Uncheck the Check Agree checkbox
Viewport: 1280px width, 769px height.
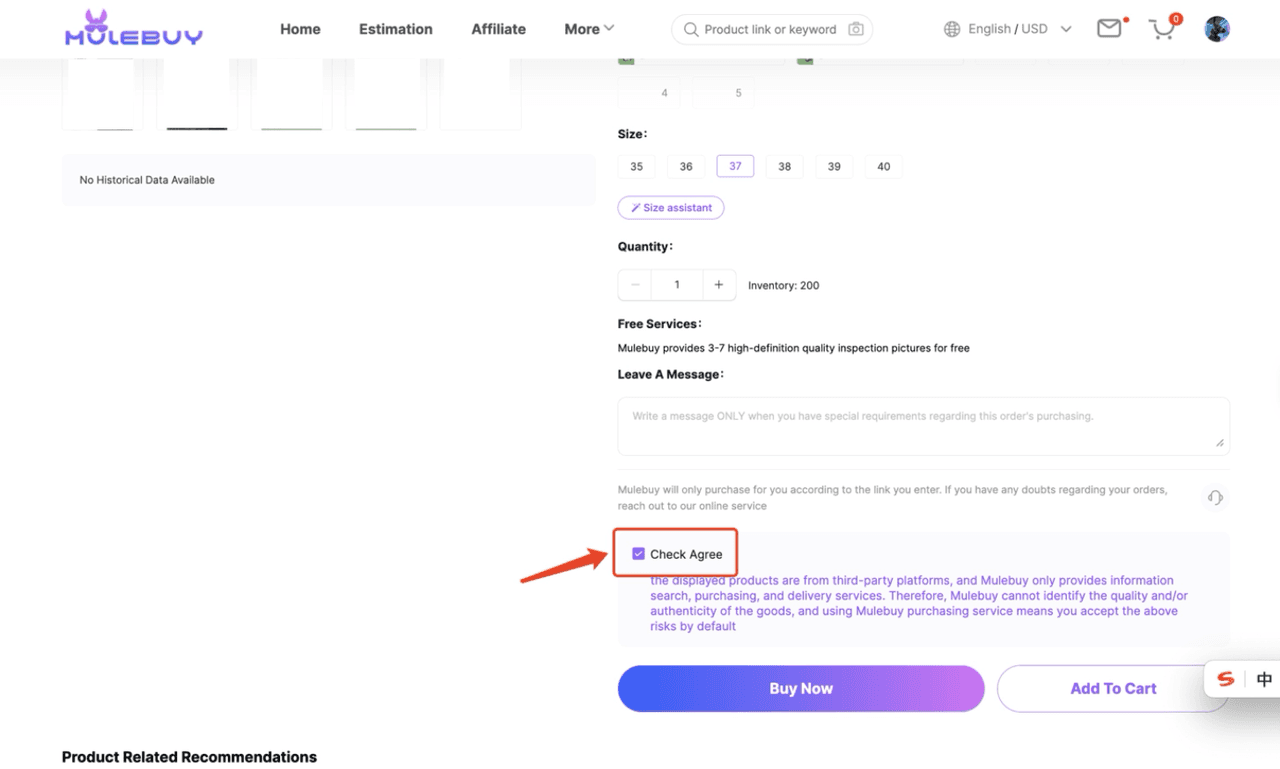[638, 553]
